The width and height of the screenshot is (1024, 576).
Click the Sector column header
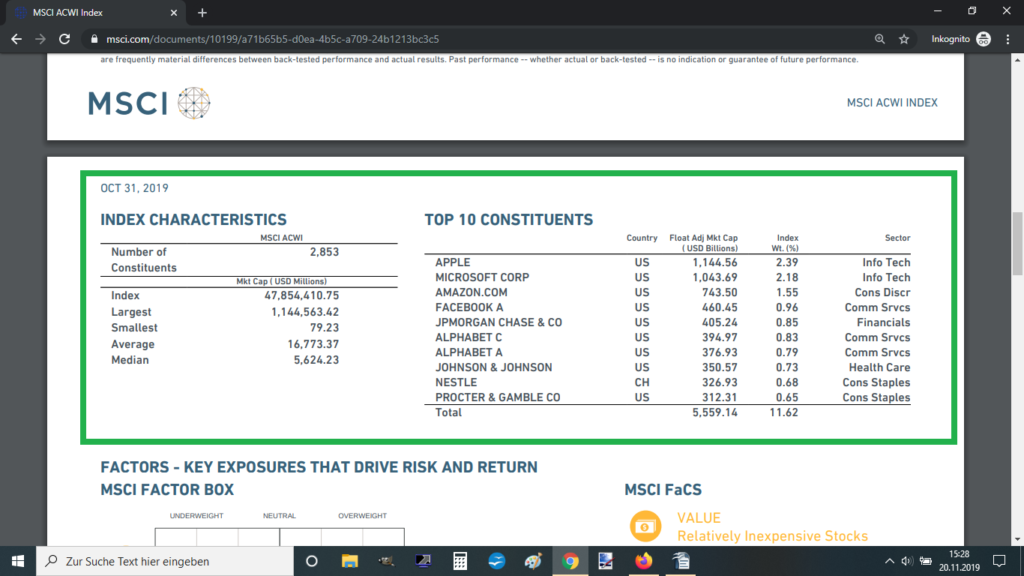tap(897, 238)
